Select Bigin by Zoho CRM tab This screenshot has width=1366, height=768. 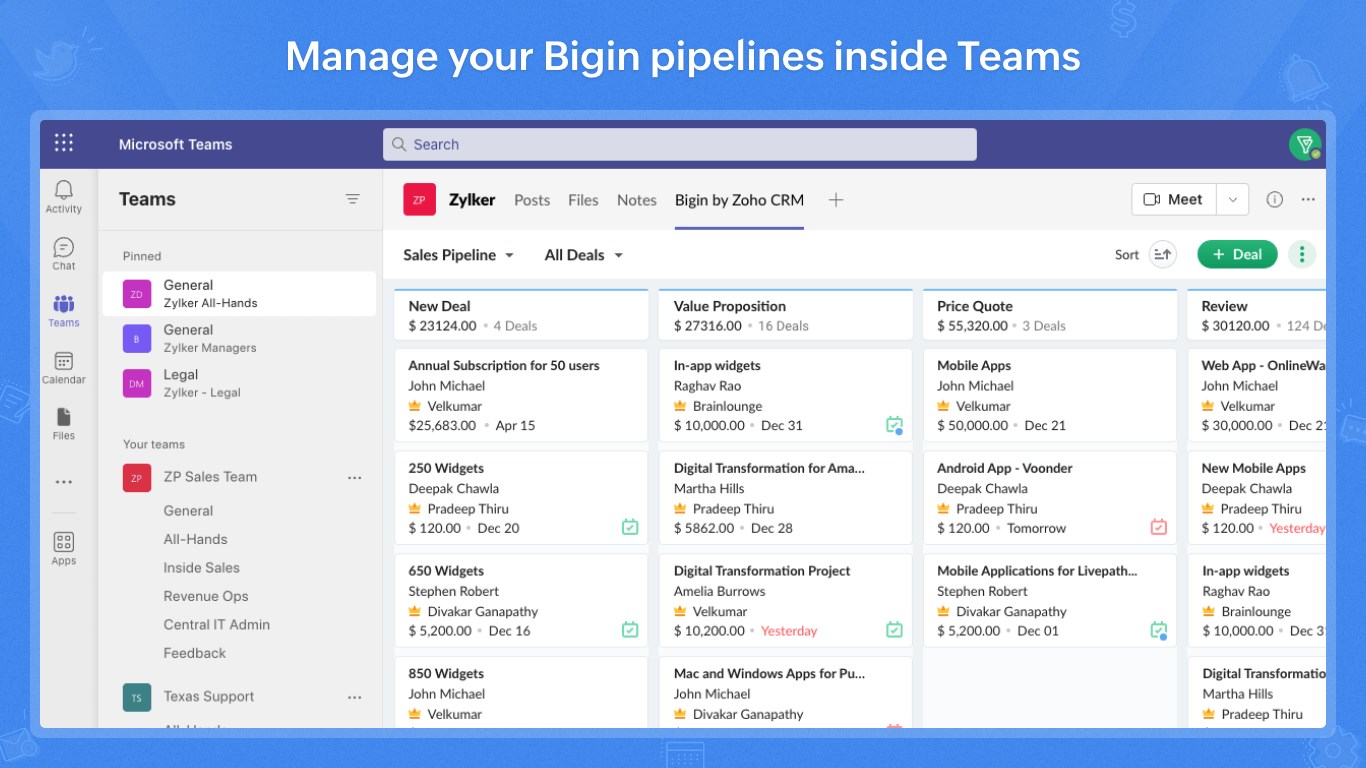(739, 200)
